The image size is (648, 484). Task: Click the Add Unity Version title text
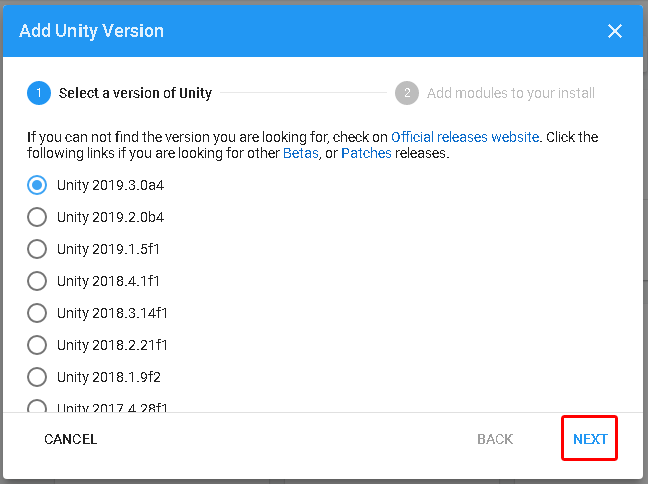pyautogui.click(x=91, y=31)
